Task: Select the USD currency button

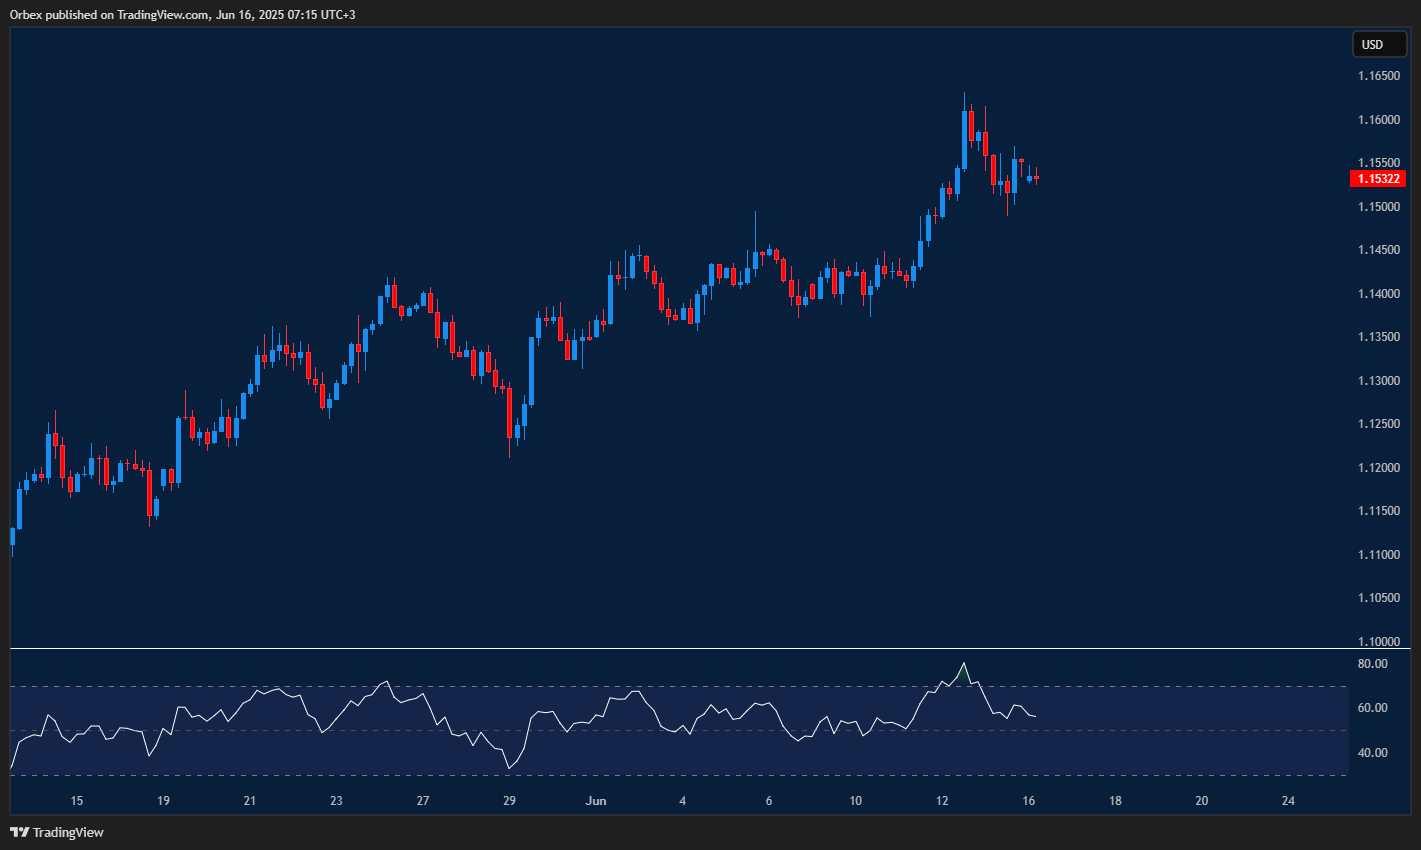Action: click(x=1379, y=44)
